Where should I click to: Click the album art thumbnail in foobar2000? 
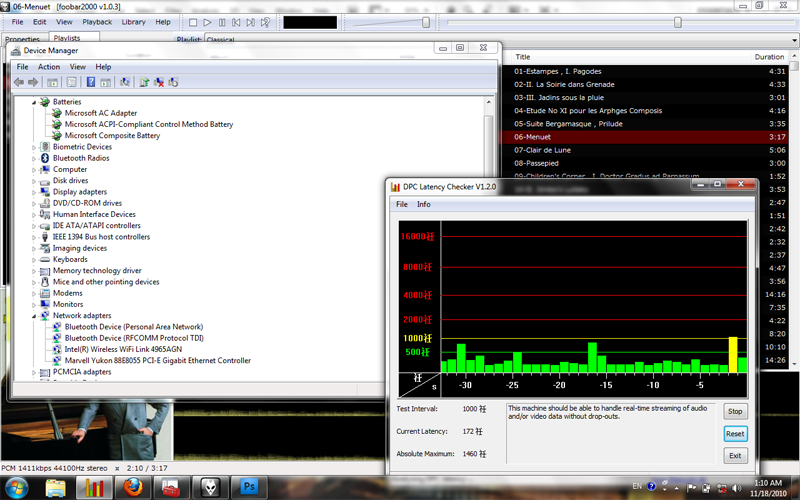click(87, 431)
